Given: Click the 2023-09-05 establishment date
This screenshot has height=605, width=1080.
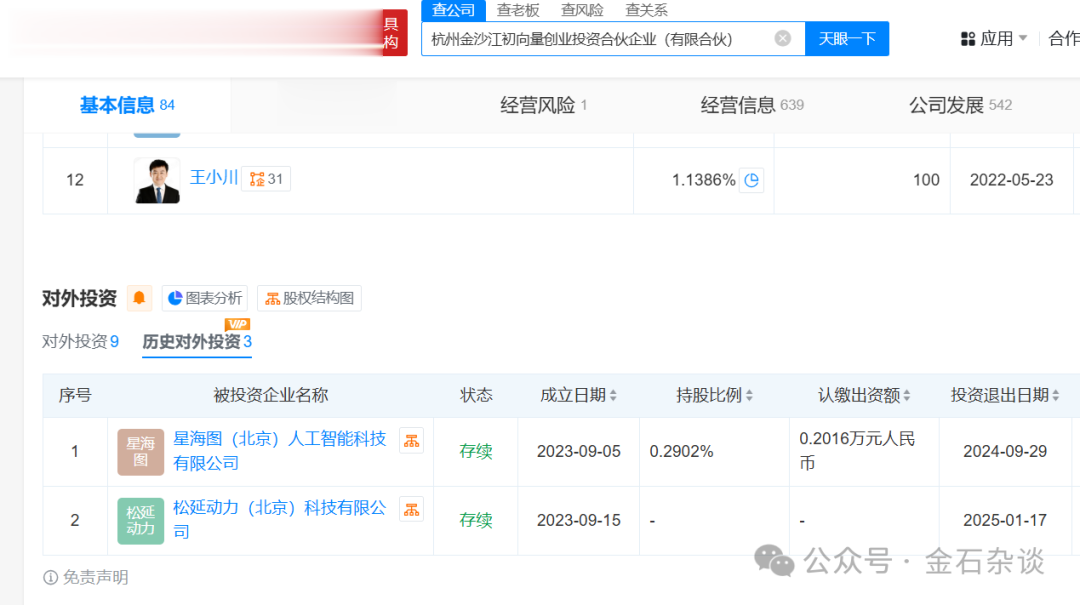Looking at the screenshot, I should [x=579, y=451].
